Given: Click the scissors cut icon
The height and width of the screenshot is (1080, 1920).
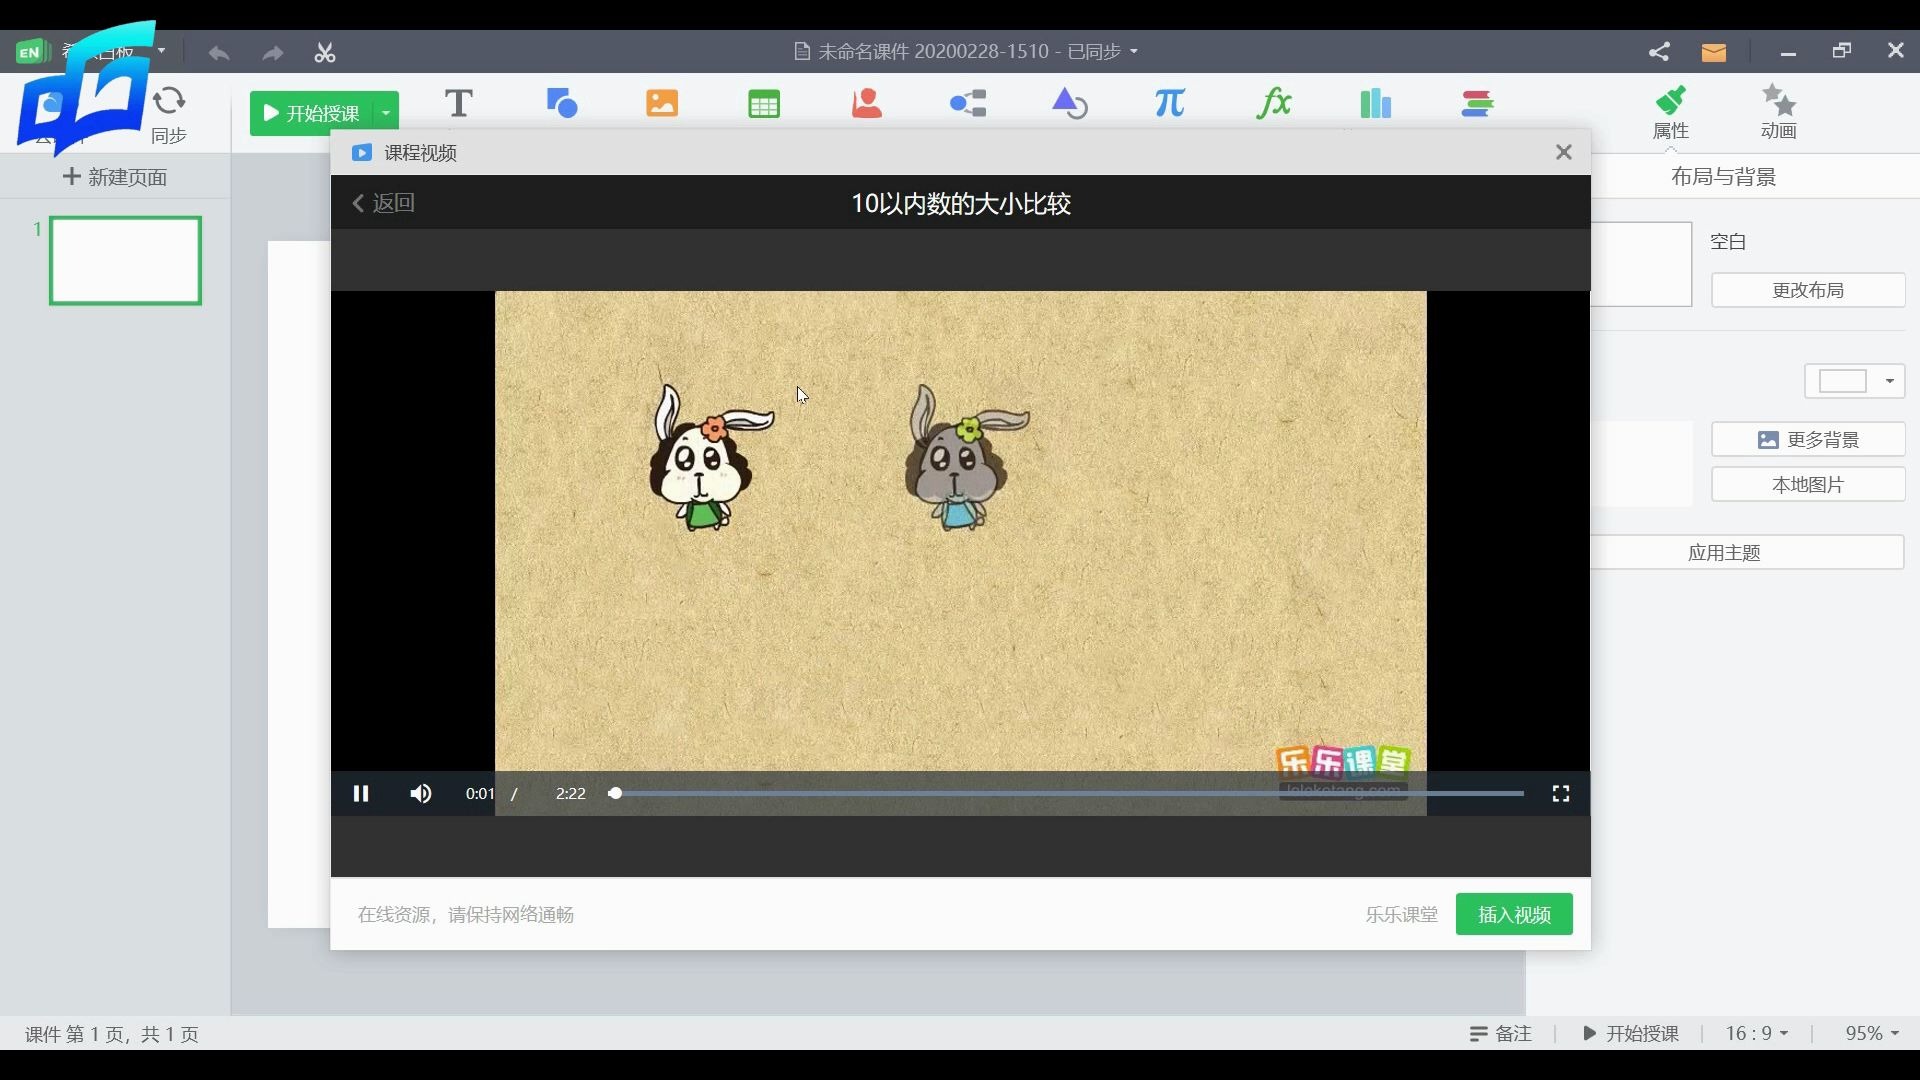Looking at the screenshot, I should coord(325,52).
